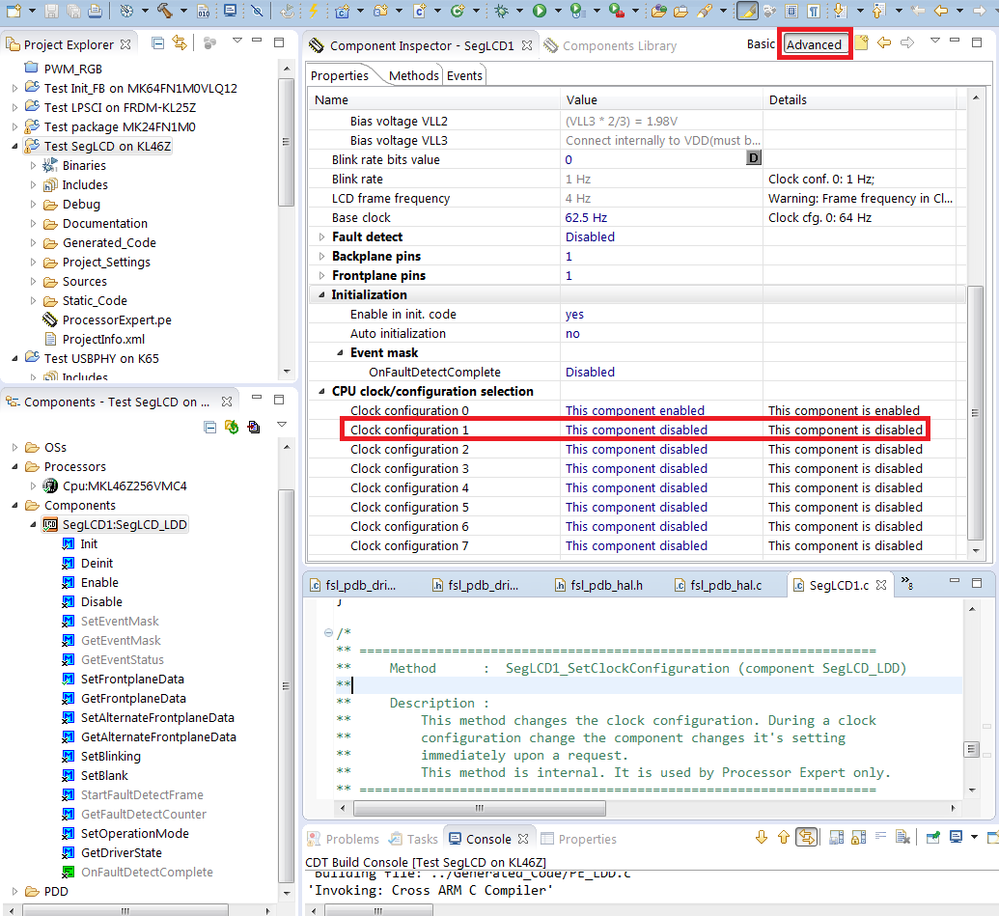Image resolution: width=999 pixels, height=916 pixels.
Task: Click Clear Console icon
Action: point(902,837)
